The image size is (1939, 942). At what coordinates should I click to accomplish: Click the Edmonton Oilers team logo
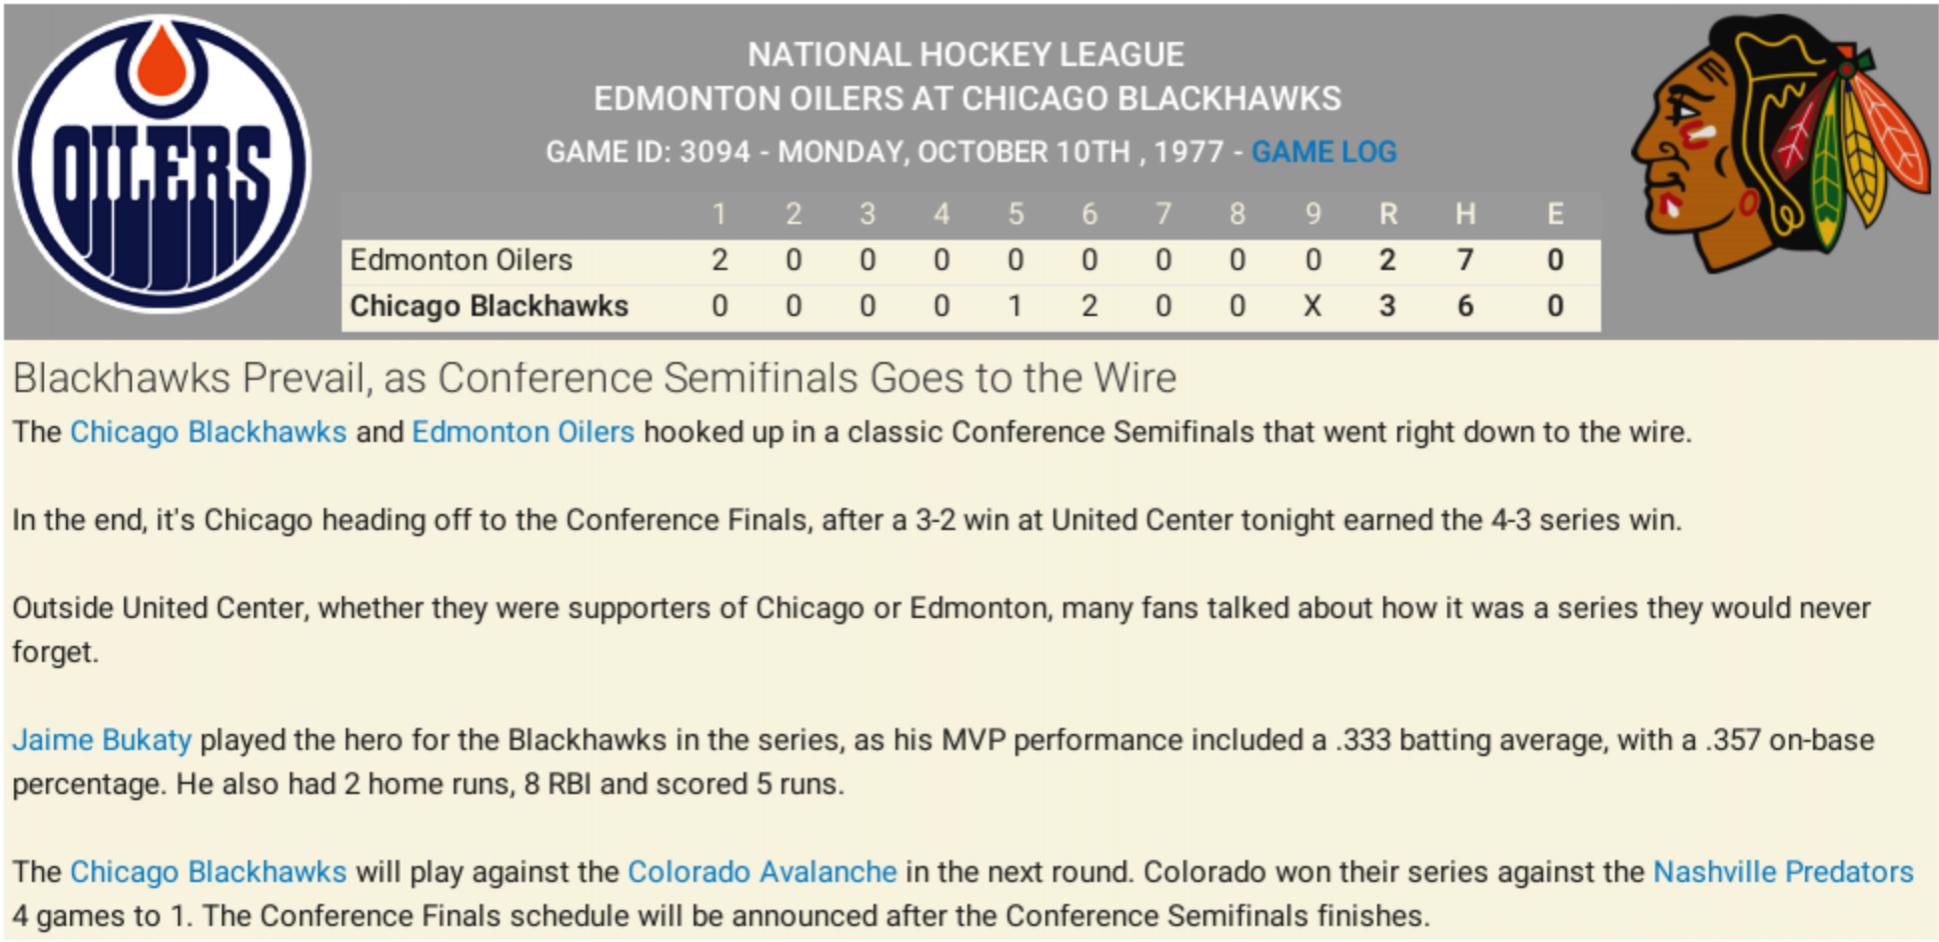(x=162, y=164)
